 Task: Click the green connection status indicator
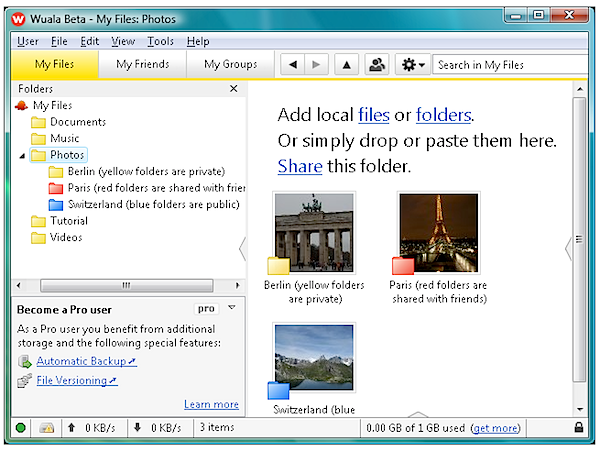click(x=21, y=428)
